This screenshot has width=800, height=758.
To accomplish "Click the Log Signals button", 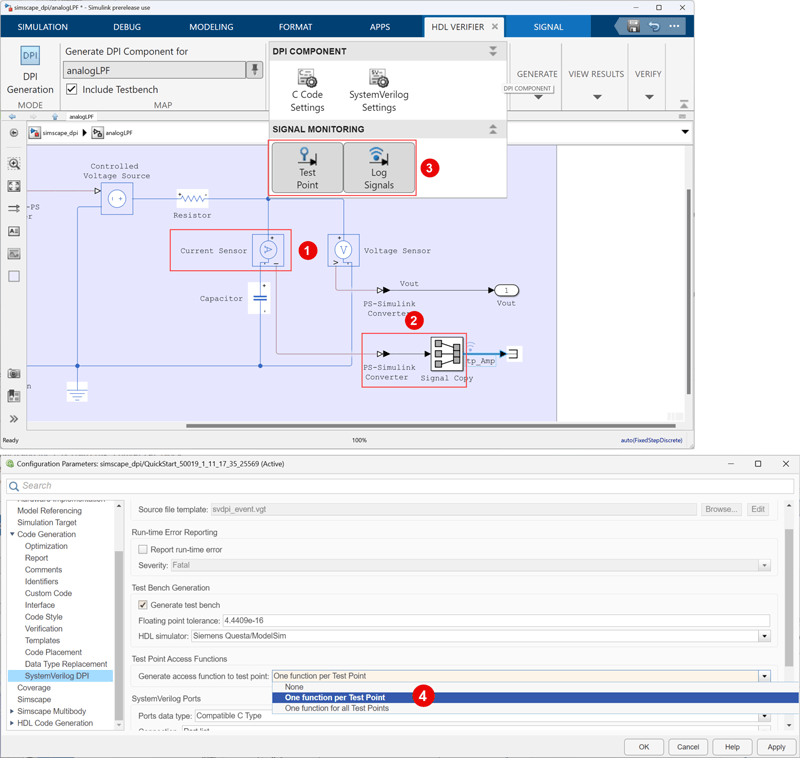I will (x=379, y=167).
